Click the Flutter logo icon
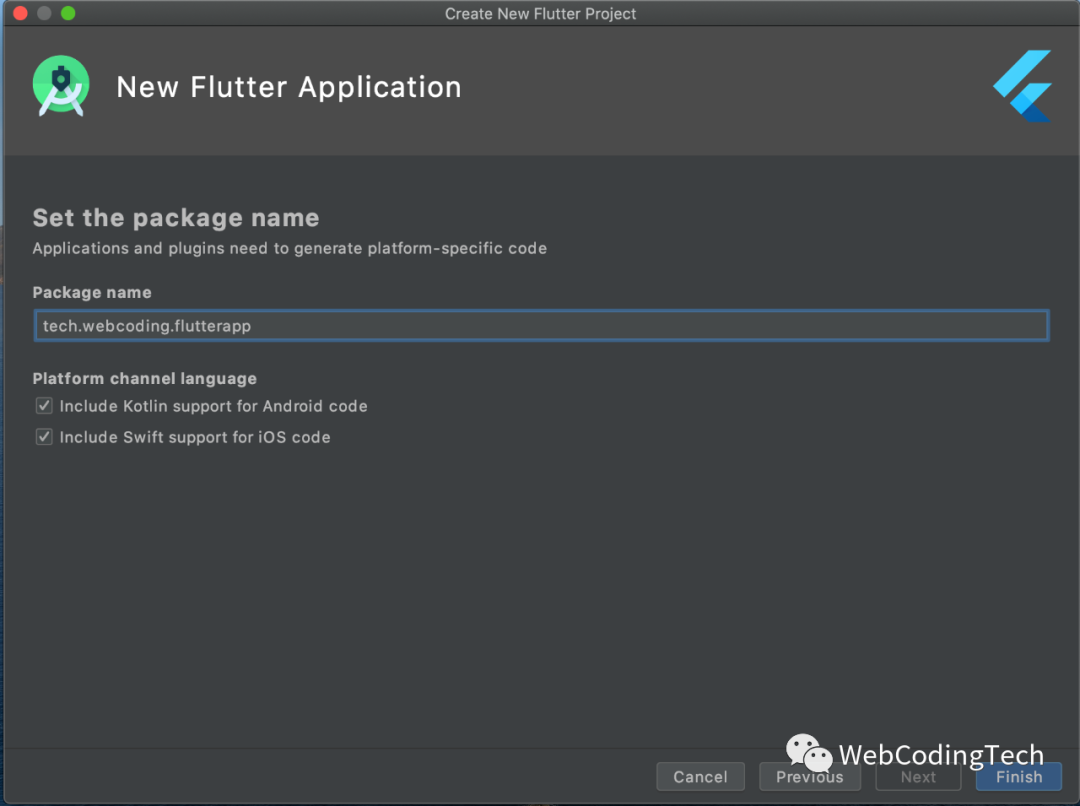The image size is (1080, 806). click(x=1022, y=86)
